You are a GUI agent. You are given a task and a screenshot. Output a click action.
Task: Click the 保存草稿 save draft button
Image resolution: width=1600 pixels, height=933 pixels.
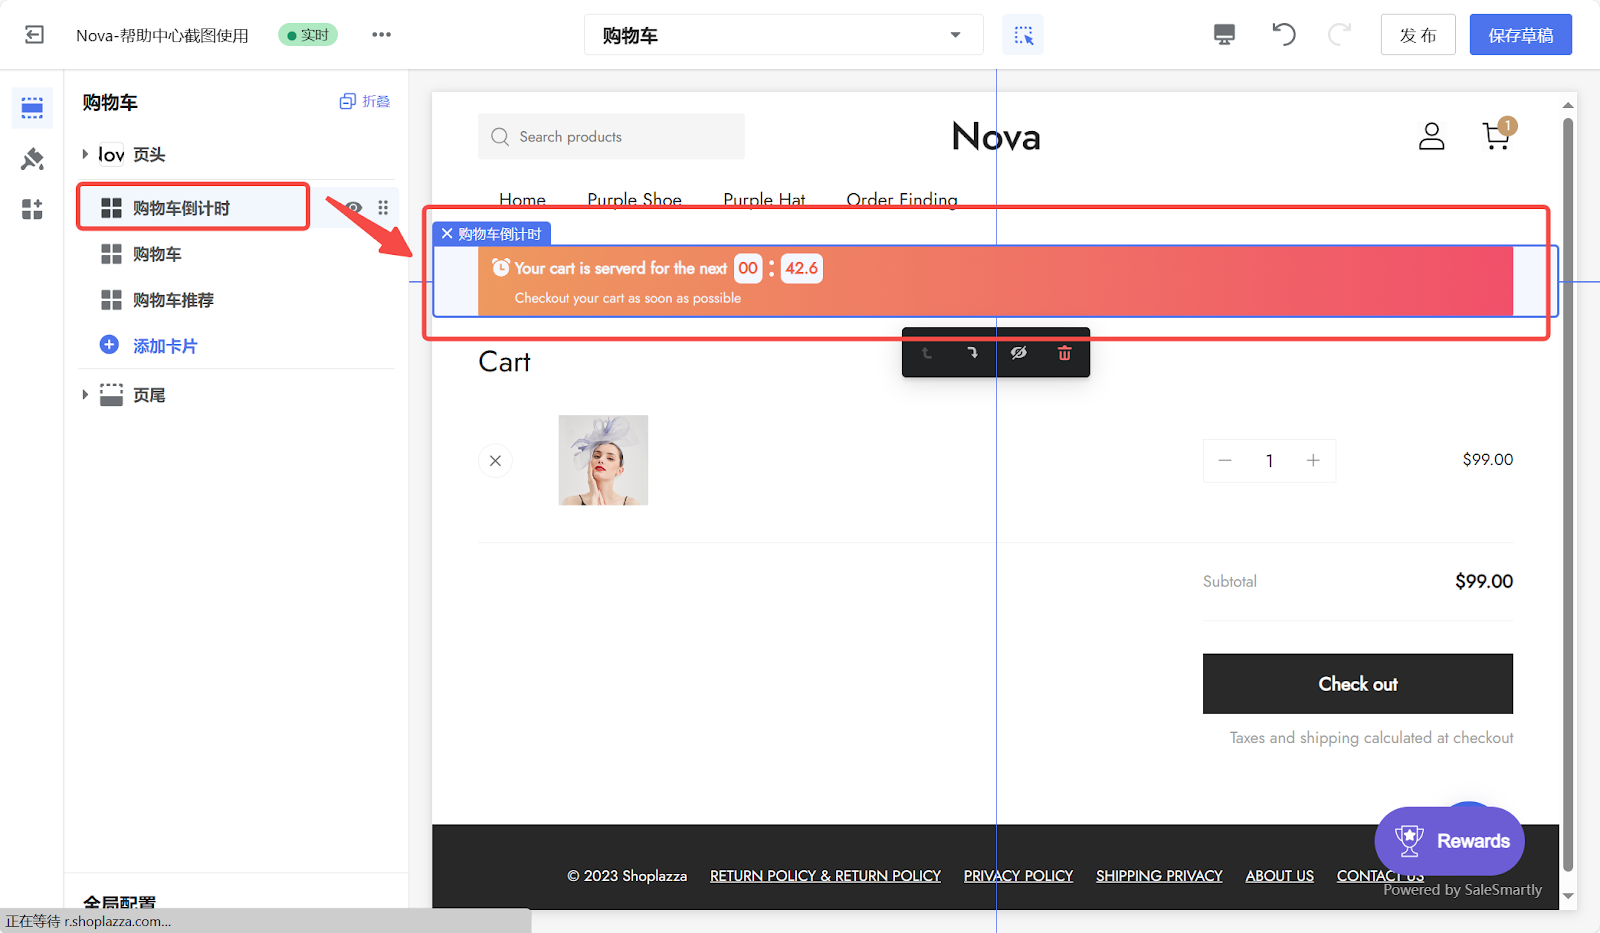(1520, 35)
